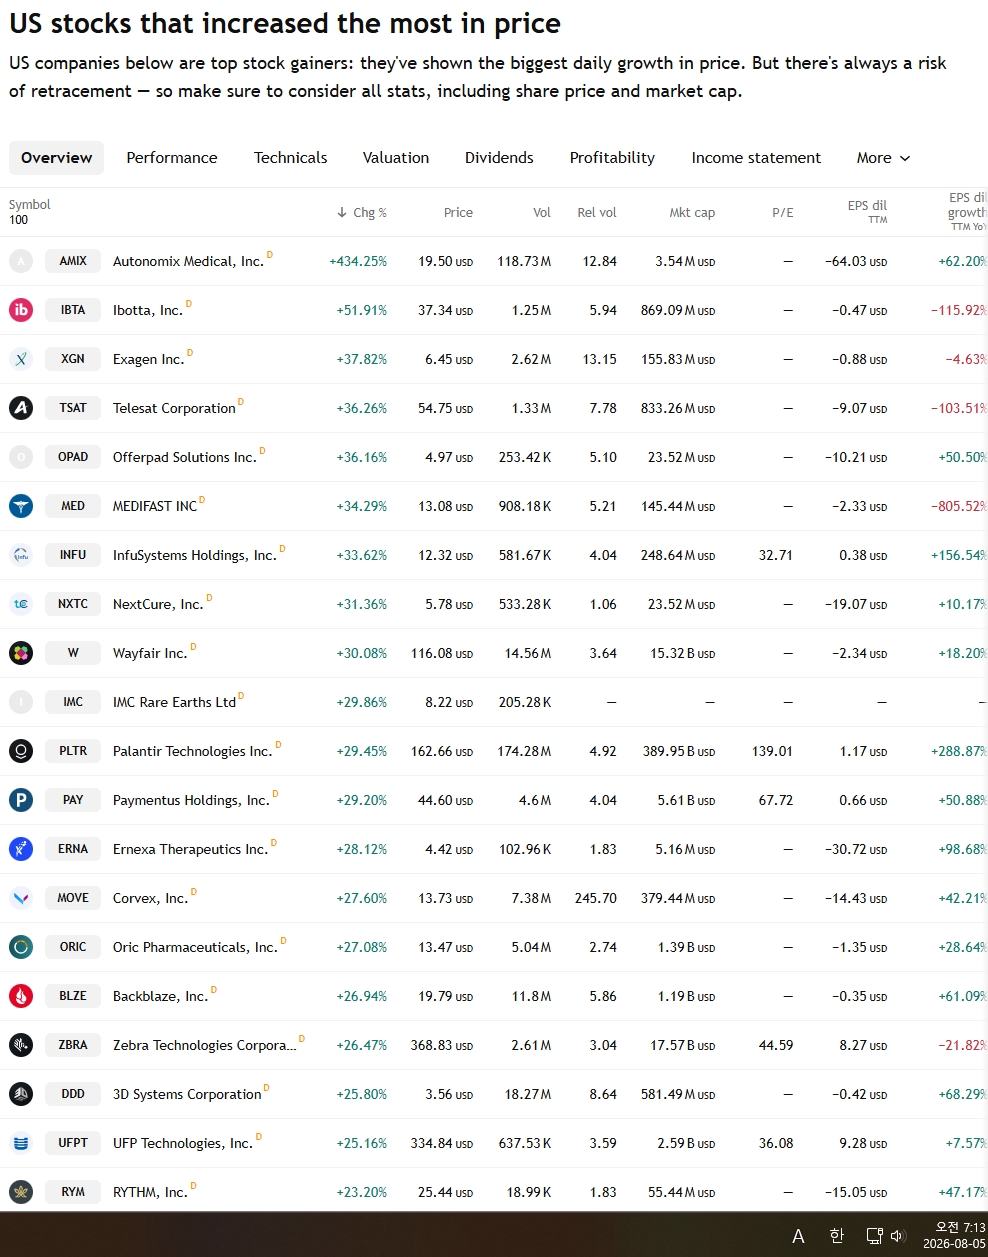Sort by the P/E column header
Viewport: 988px width, 1257px height.
pos(783,213)
